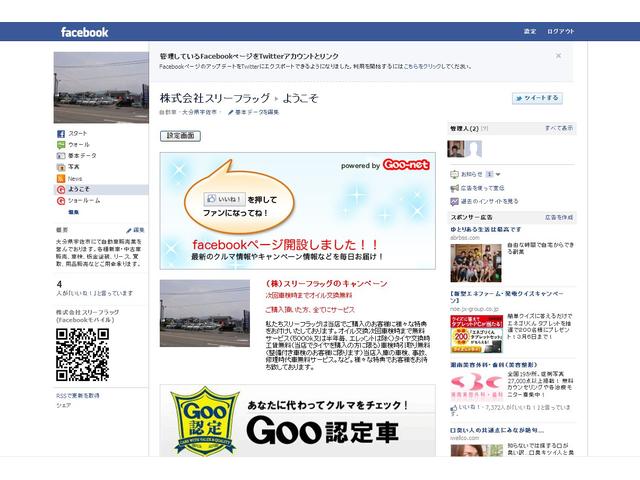Dismiss the Twitter link notification banner
640x480 pixels.
[558, 56]
